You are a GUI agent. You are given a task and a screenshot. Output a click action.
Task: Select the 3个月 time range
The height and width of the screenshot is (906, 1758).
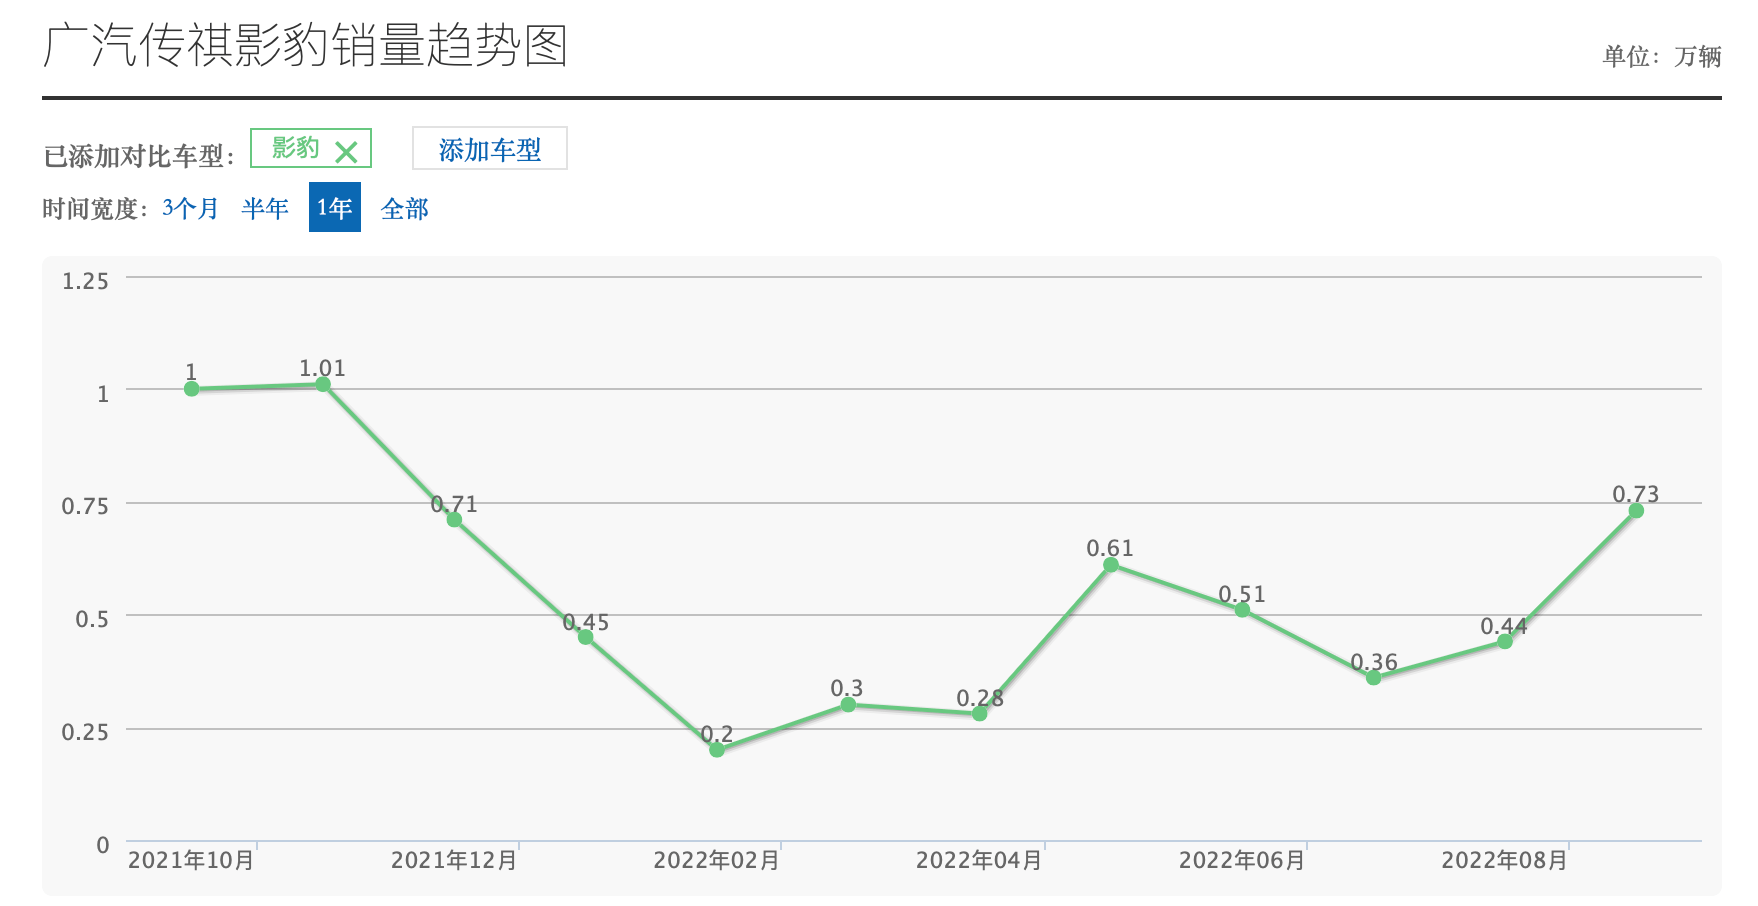click(x=190, y=208)
